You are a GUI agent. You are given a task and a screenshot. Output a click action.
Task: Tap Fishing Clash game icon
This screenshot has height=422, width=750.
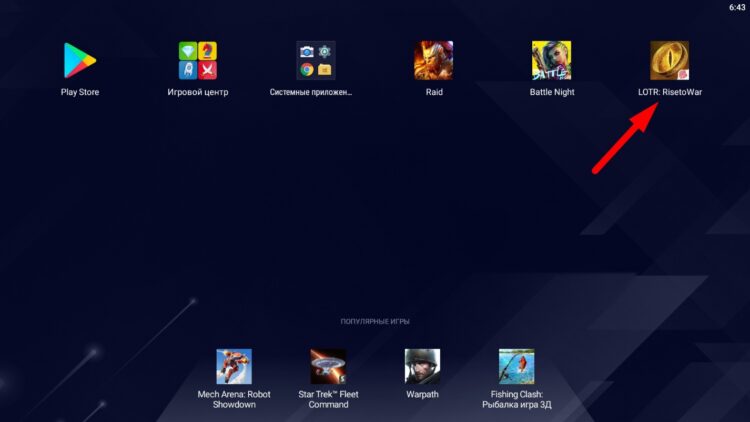516,366
